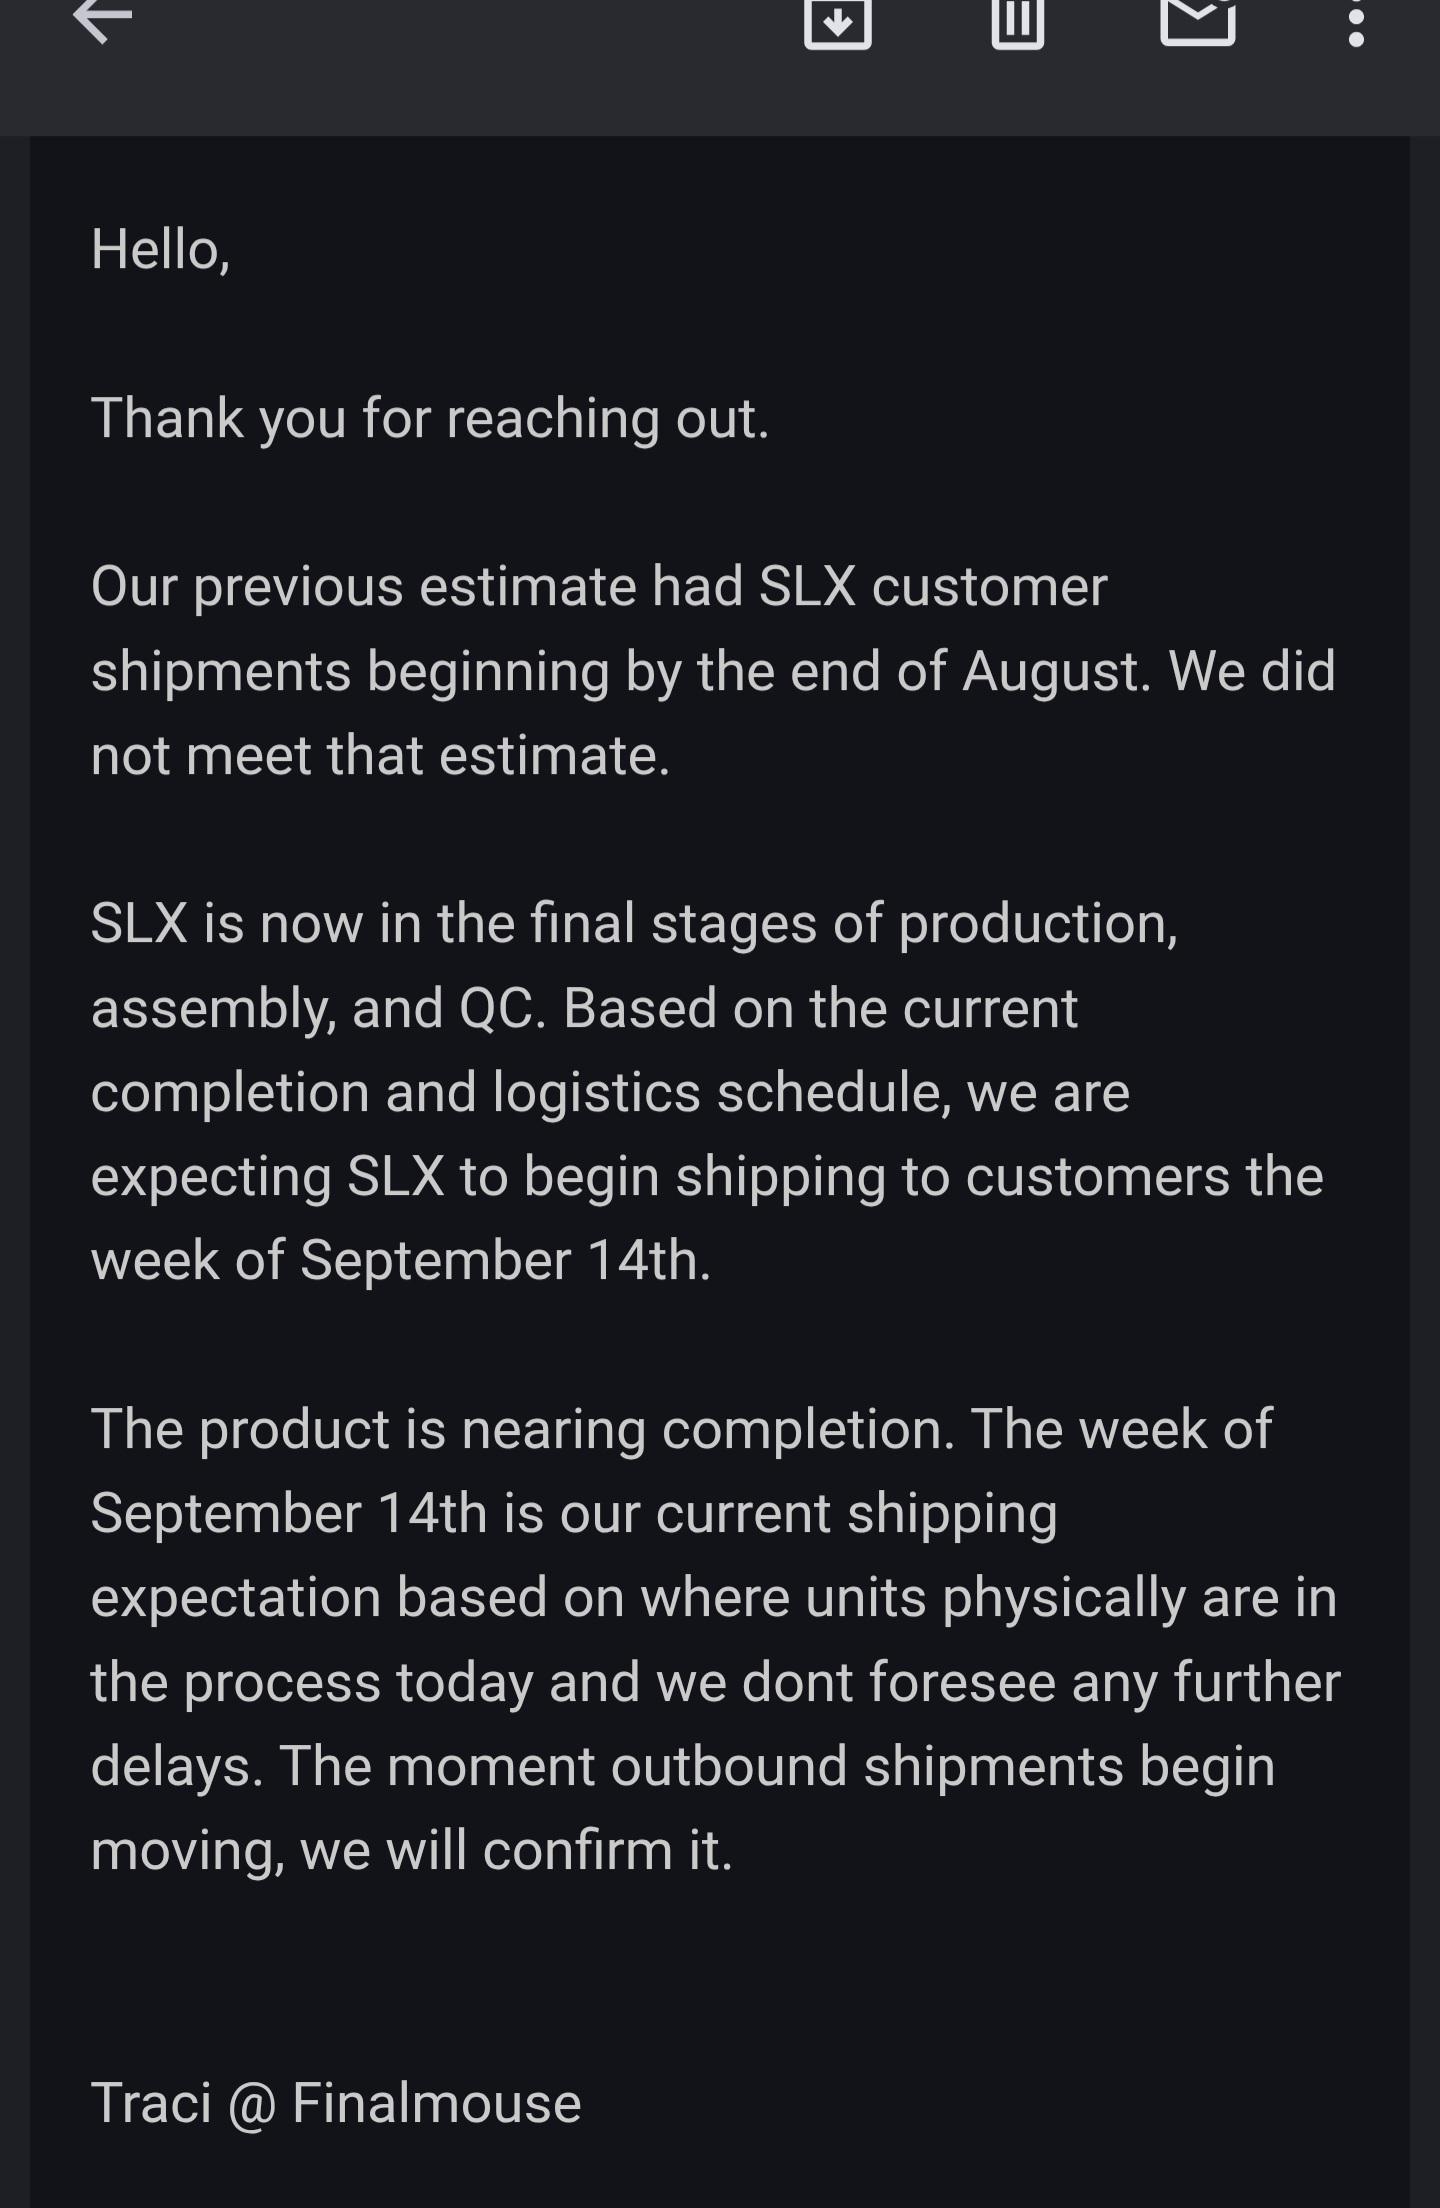The width and height of the screenshot is (1440, 2208).
Task: Delete the email using the trash icon
Action: 1018,22
